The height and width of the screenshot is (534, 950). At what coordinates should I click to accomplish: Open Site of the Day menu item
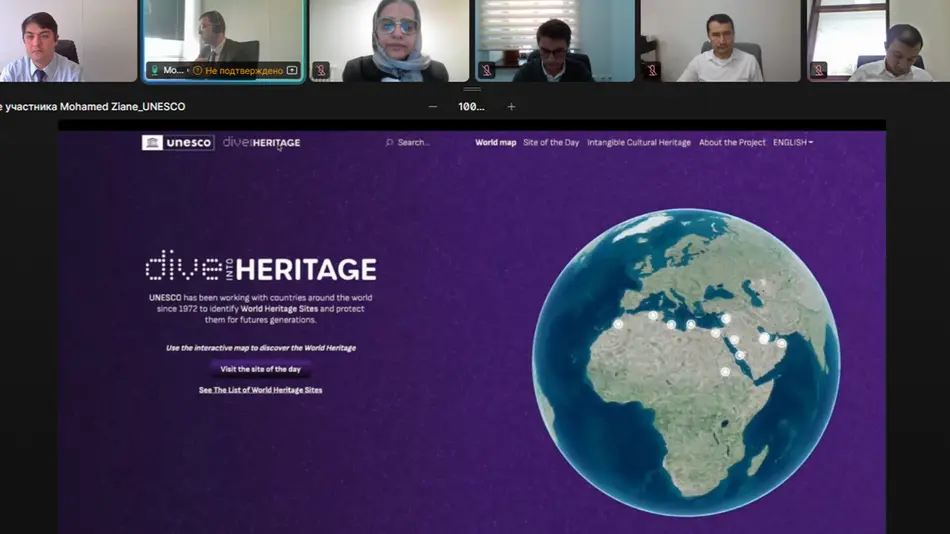click(551, 143)
